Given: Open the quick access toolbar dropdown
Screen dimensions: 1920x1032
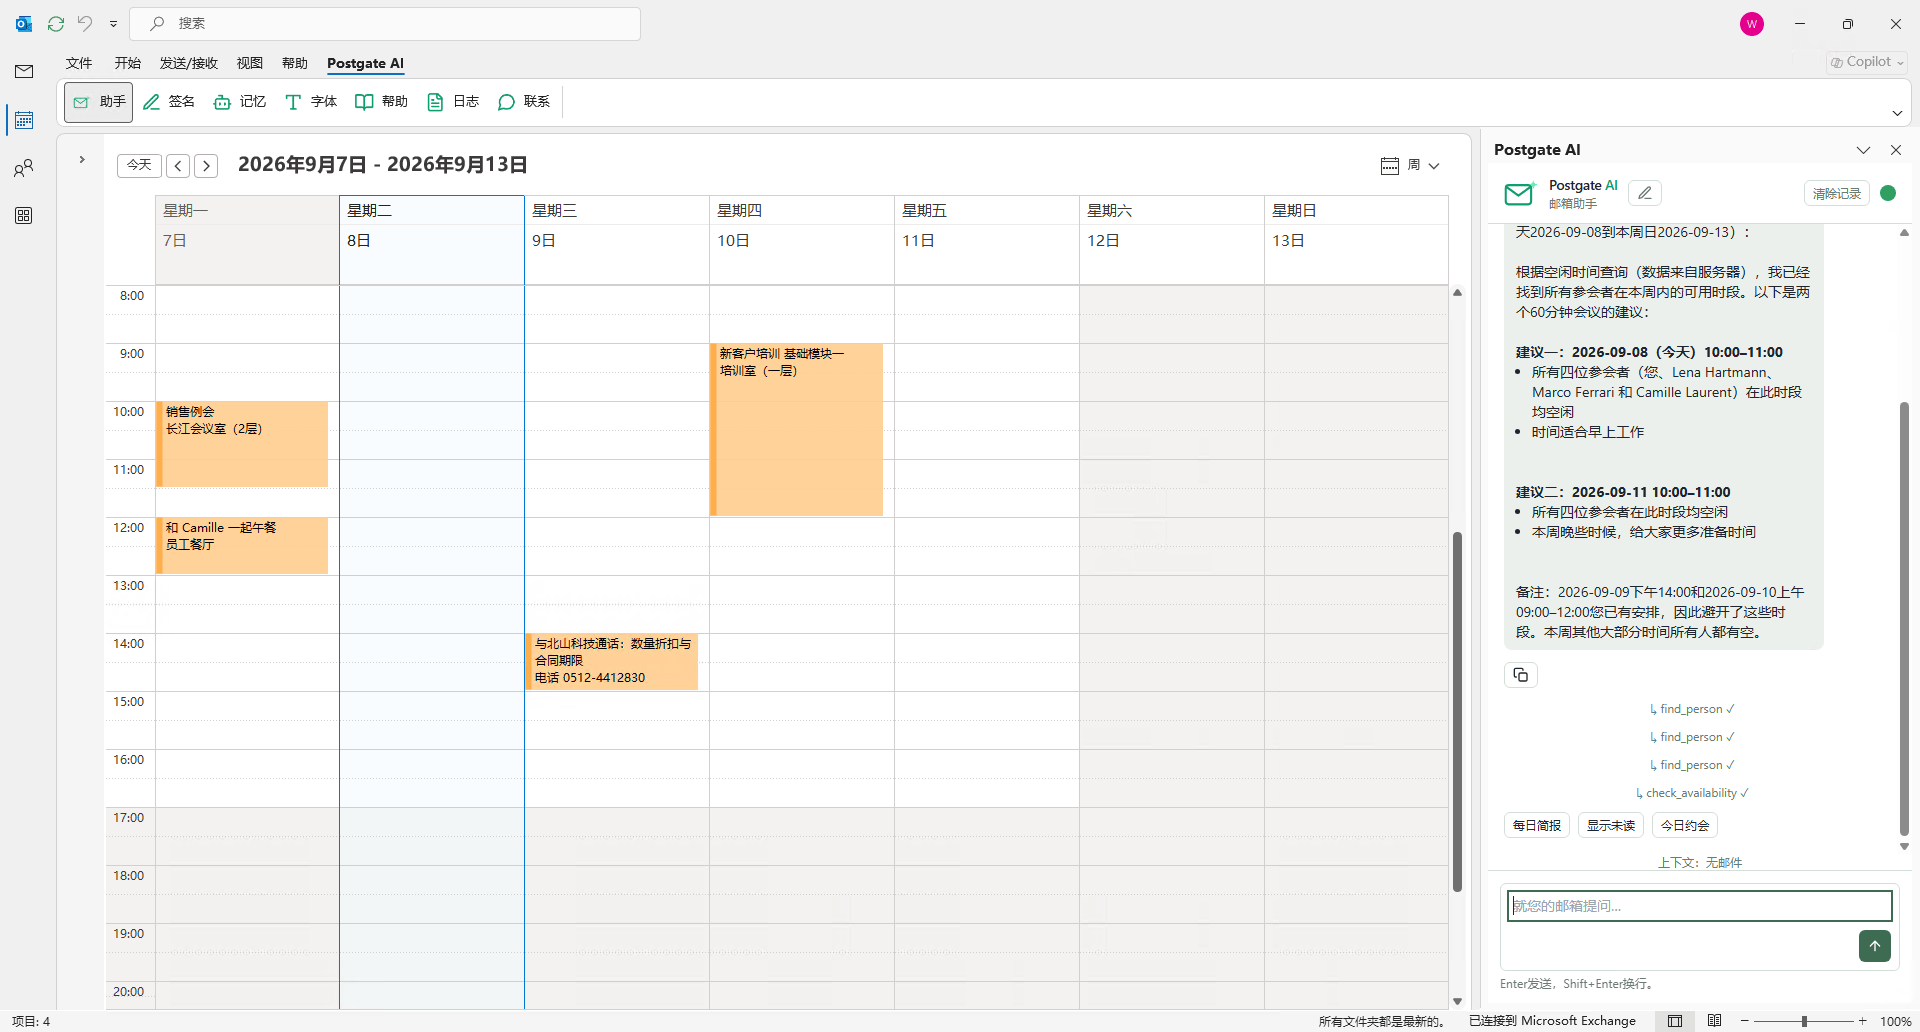Looking at the screenshot, I should [113, 23].
